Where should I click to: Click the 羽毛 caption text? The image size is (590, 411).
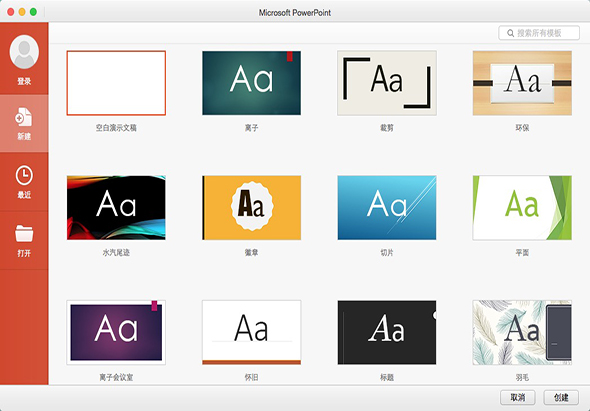tap(522, 377)
